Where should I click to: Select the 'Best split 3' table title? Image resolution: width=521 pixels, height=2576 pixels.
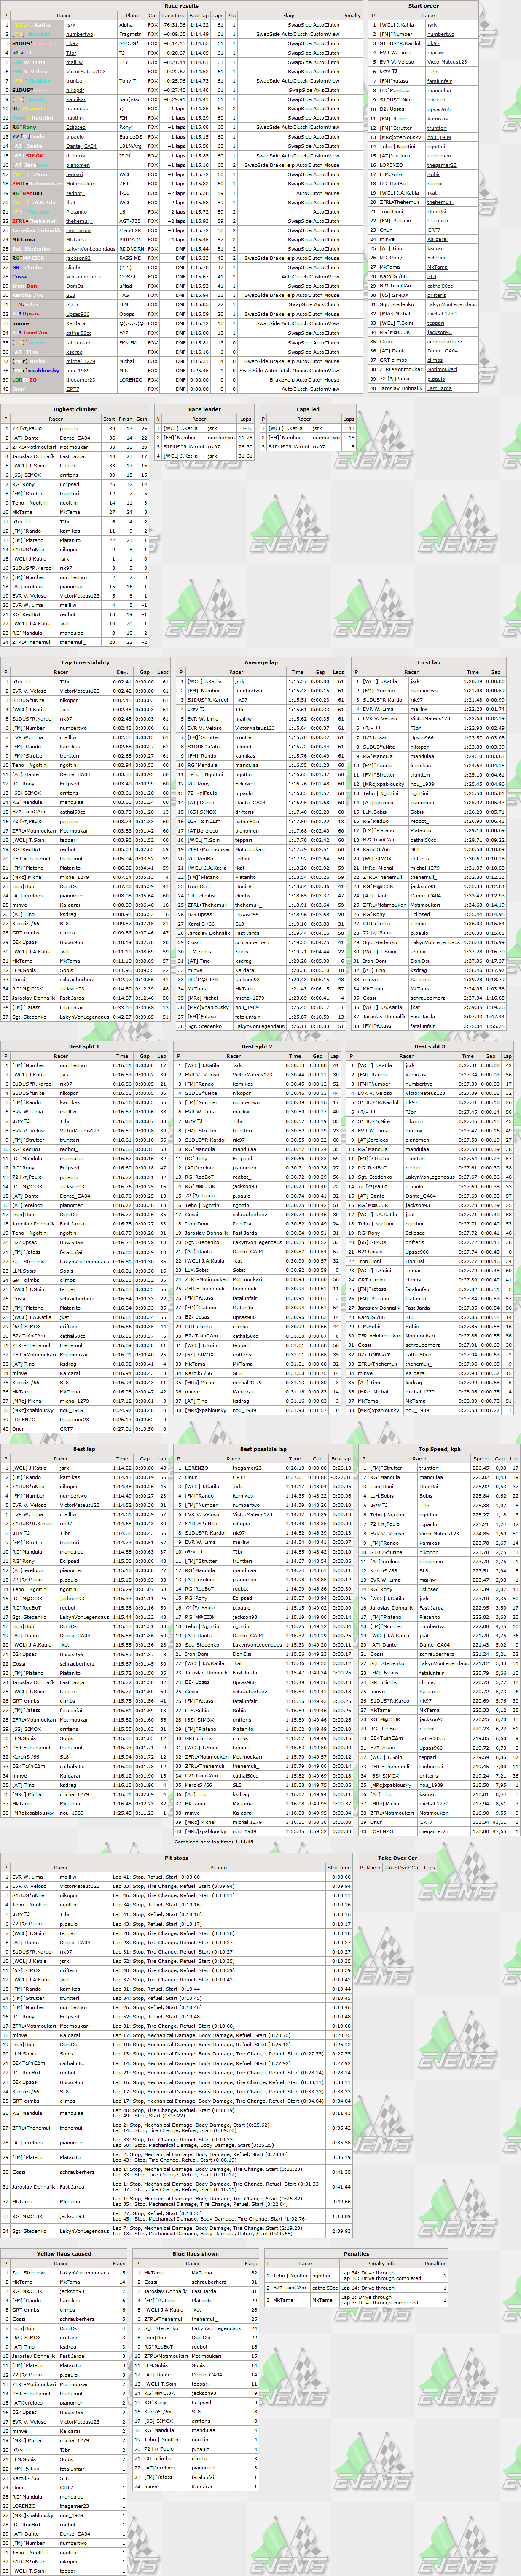[429, 1046]
